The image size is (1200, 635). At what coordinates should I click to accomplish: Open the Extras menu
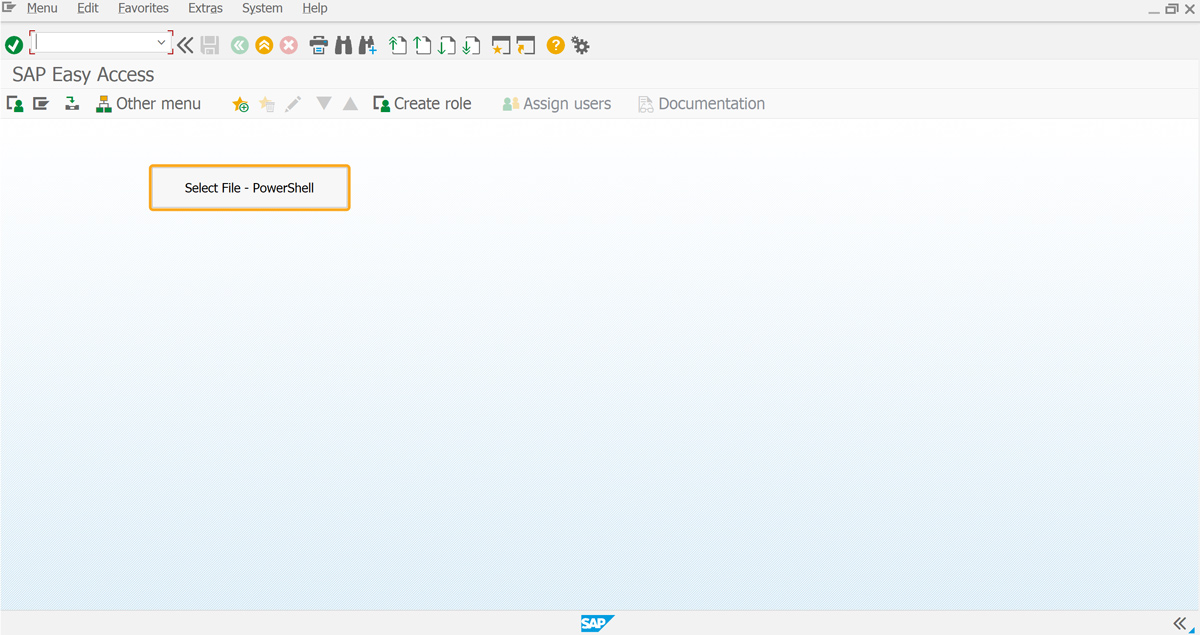(205, 8)
